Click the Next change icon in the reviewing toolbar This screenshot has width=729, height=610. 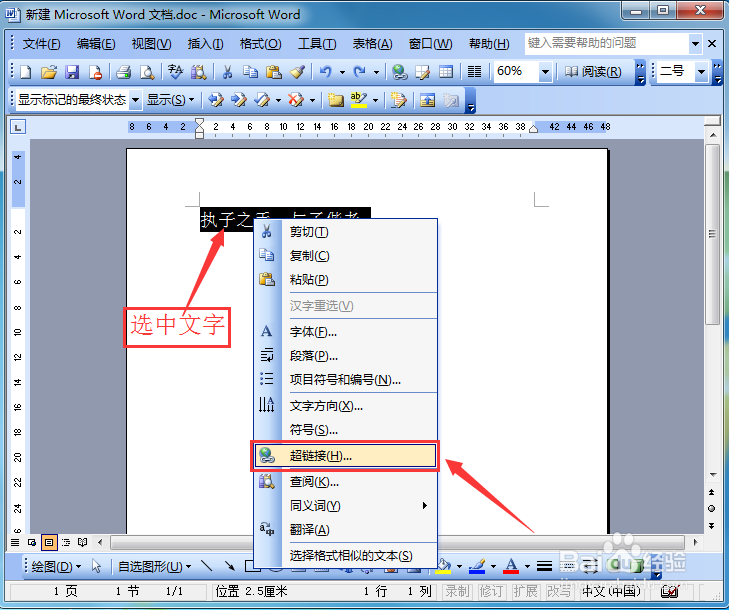click(239, 100)
